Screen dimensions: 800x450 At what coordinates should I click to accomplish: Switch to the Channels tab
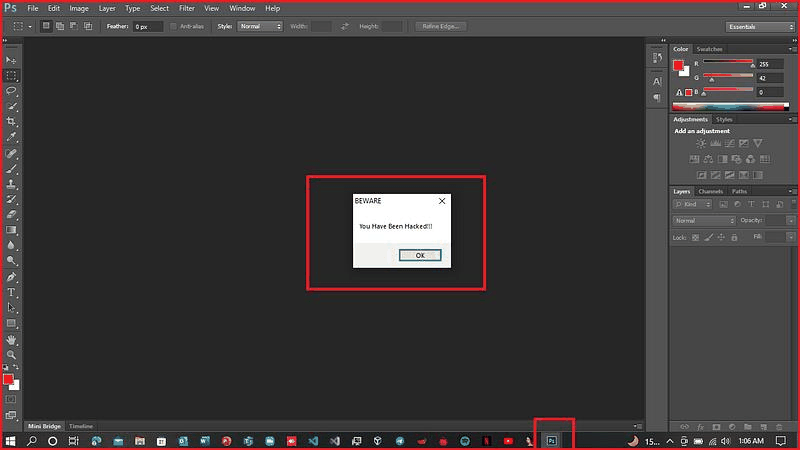tap(711, 191)
